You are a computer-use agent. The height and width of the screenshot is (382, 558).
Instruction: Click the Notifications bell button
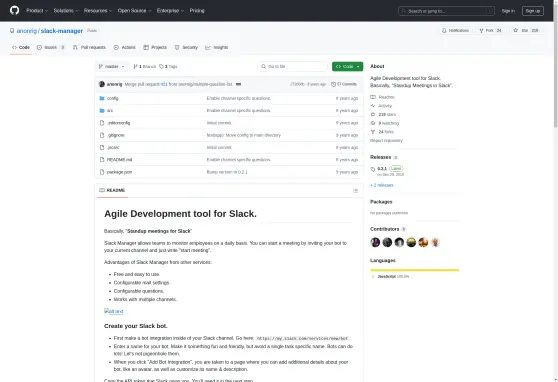point(455,31)
